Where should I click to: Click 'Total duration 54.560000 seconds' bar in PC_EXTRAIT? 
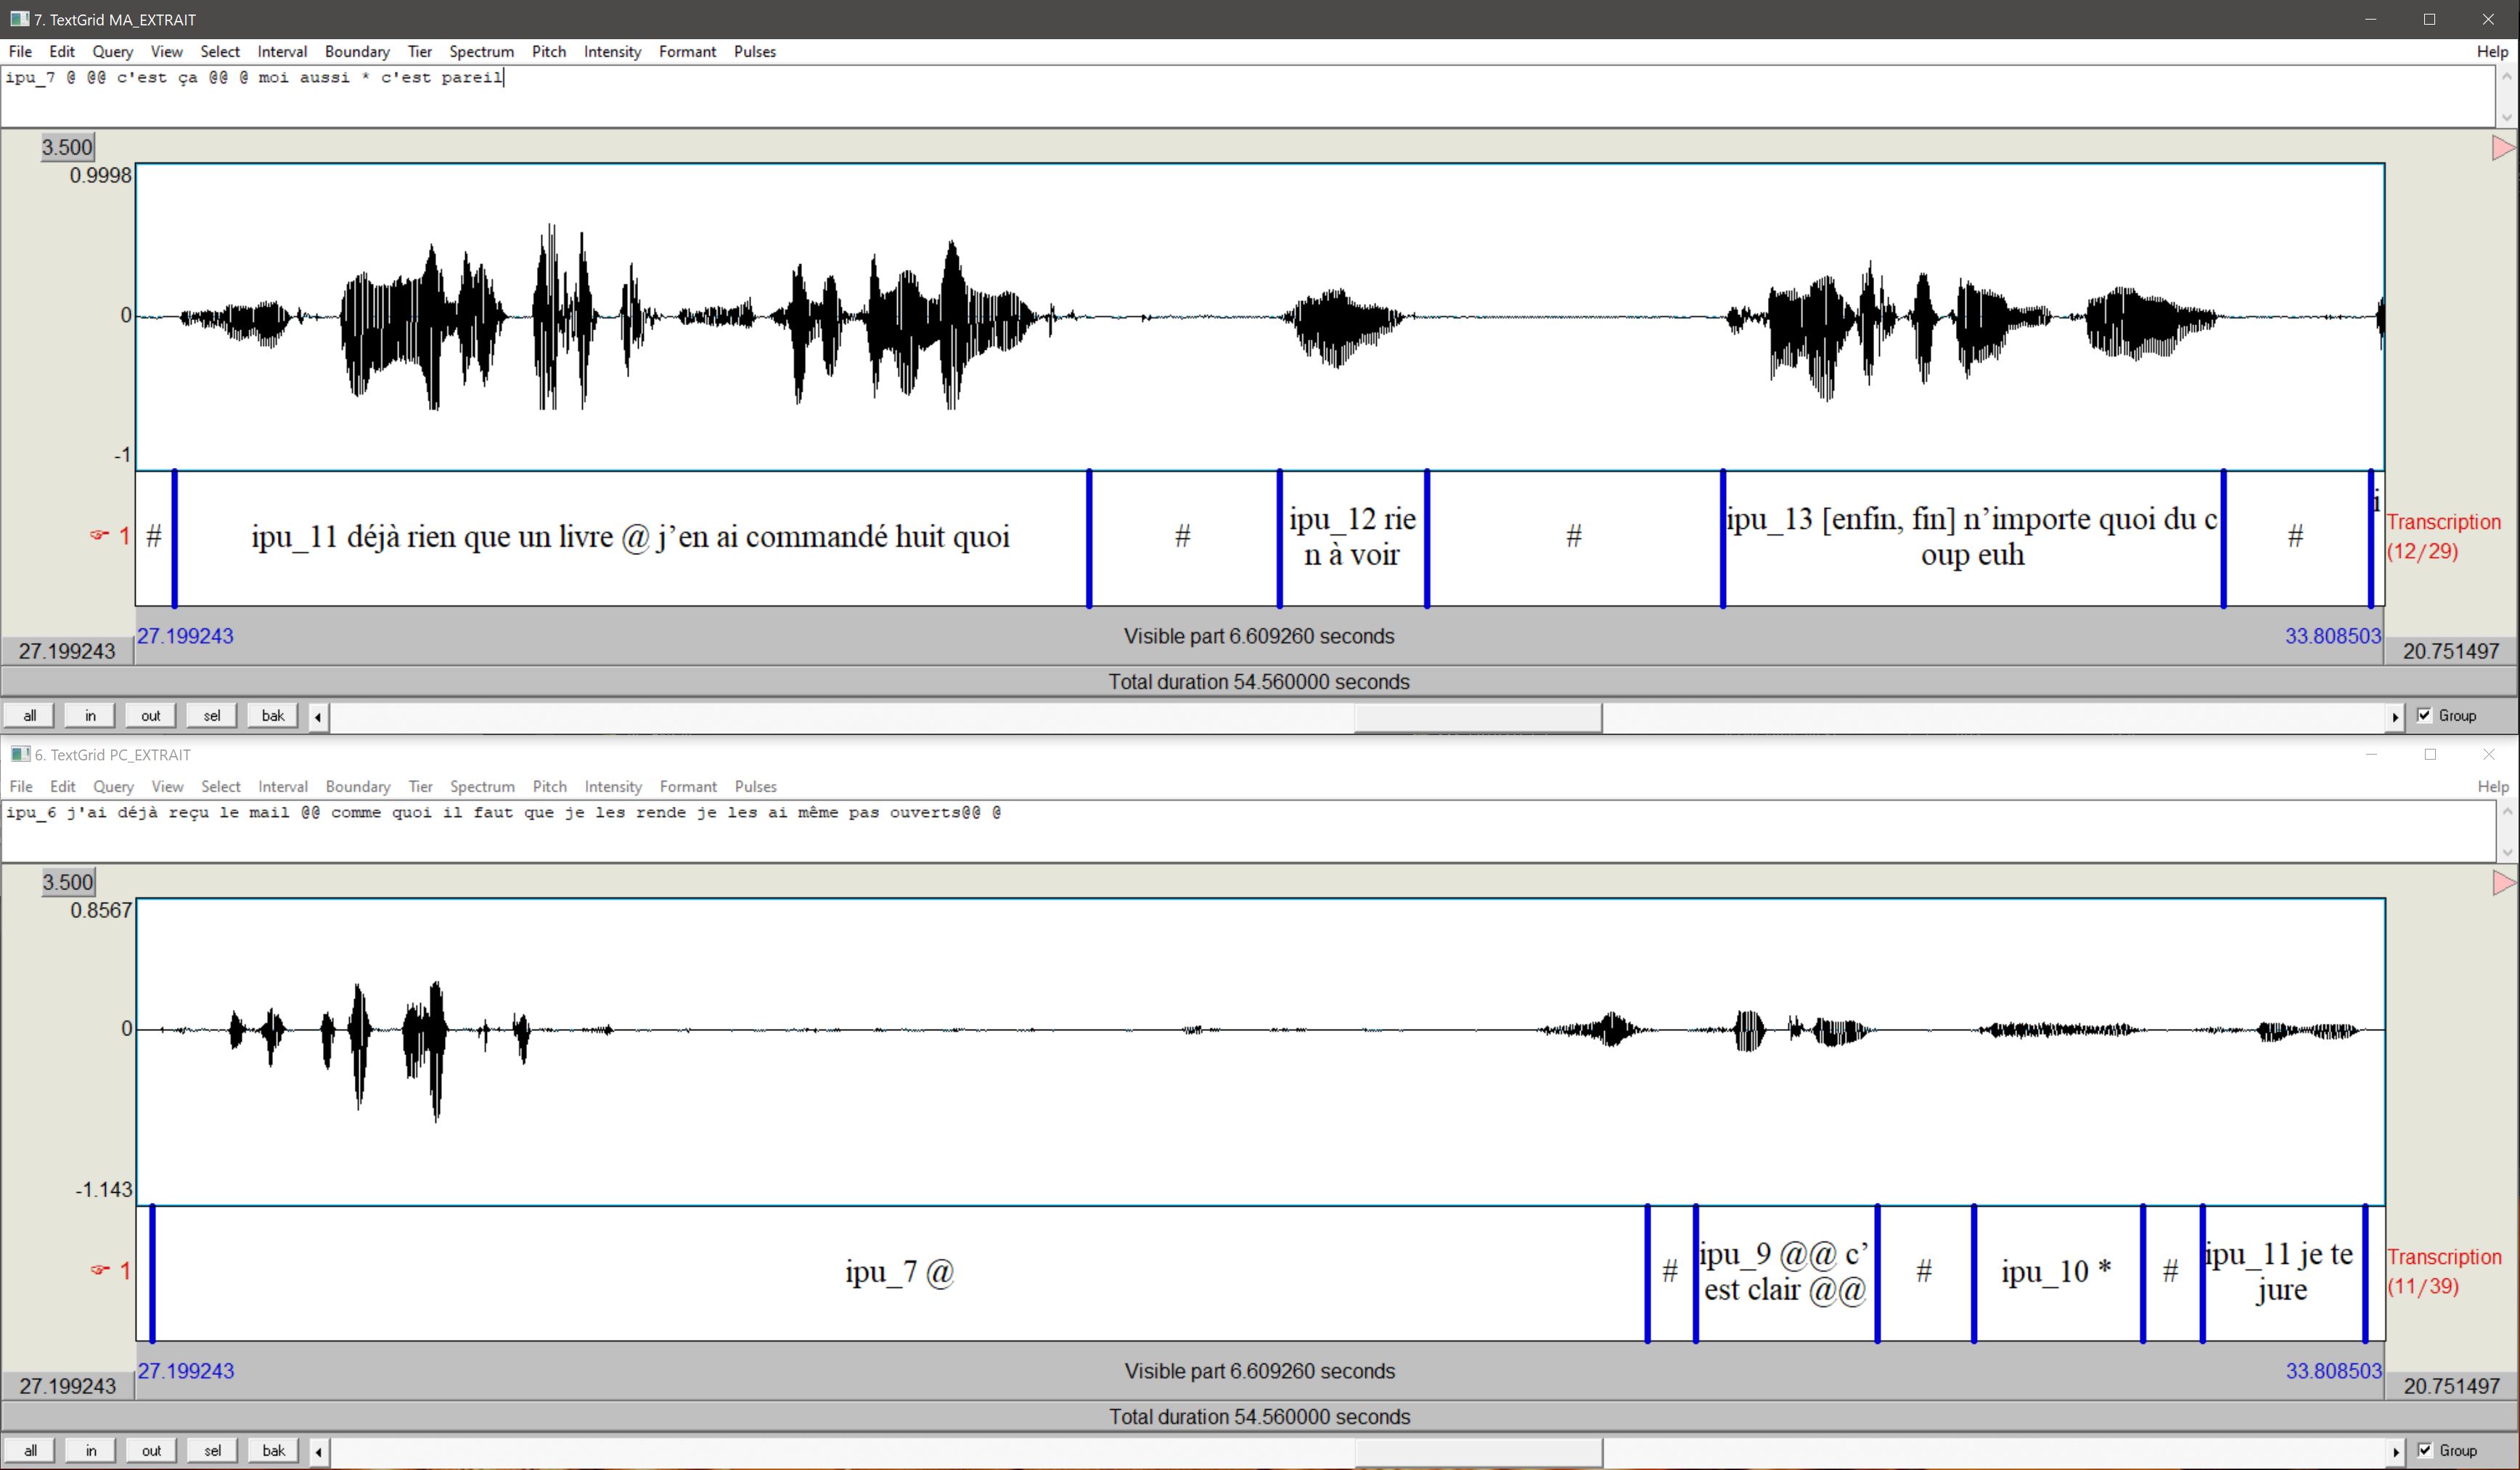(x=1259, y=1417)
